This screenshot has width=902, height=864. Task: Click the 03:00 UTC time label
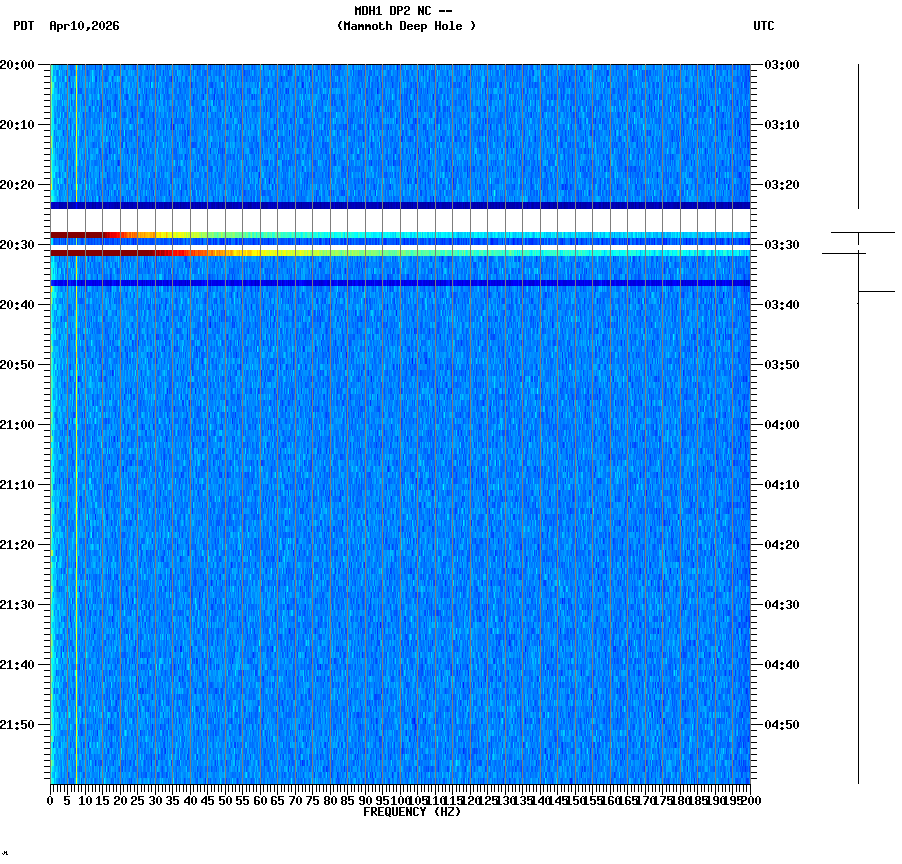click(779, 63)
